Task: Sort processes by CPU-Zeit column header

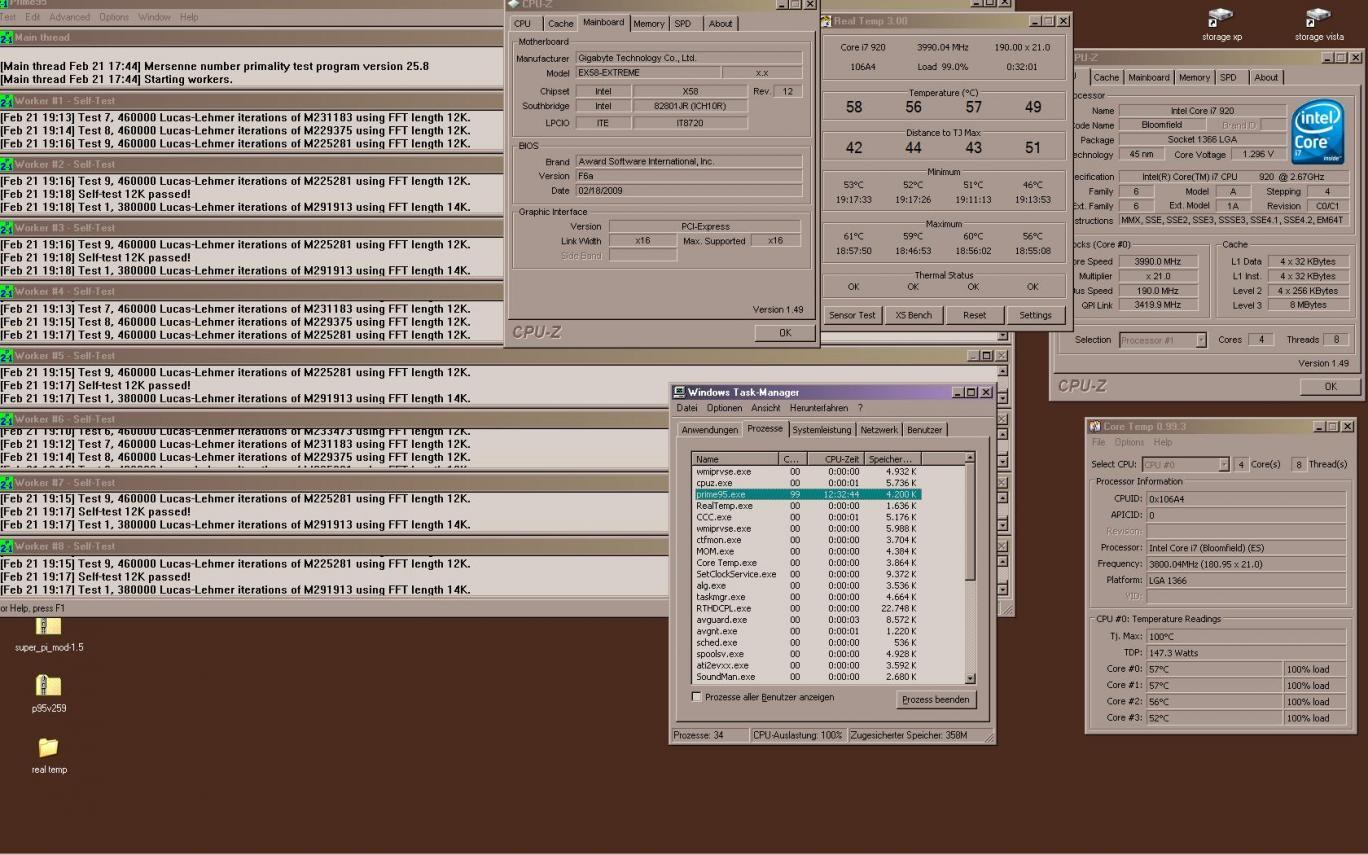Action: [x=837, y=459]
